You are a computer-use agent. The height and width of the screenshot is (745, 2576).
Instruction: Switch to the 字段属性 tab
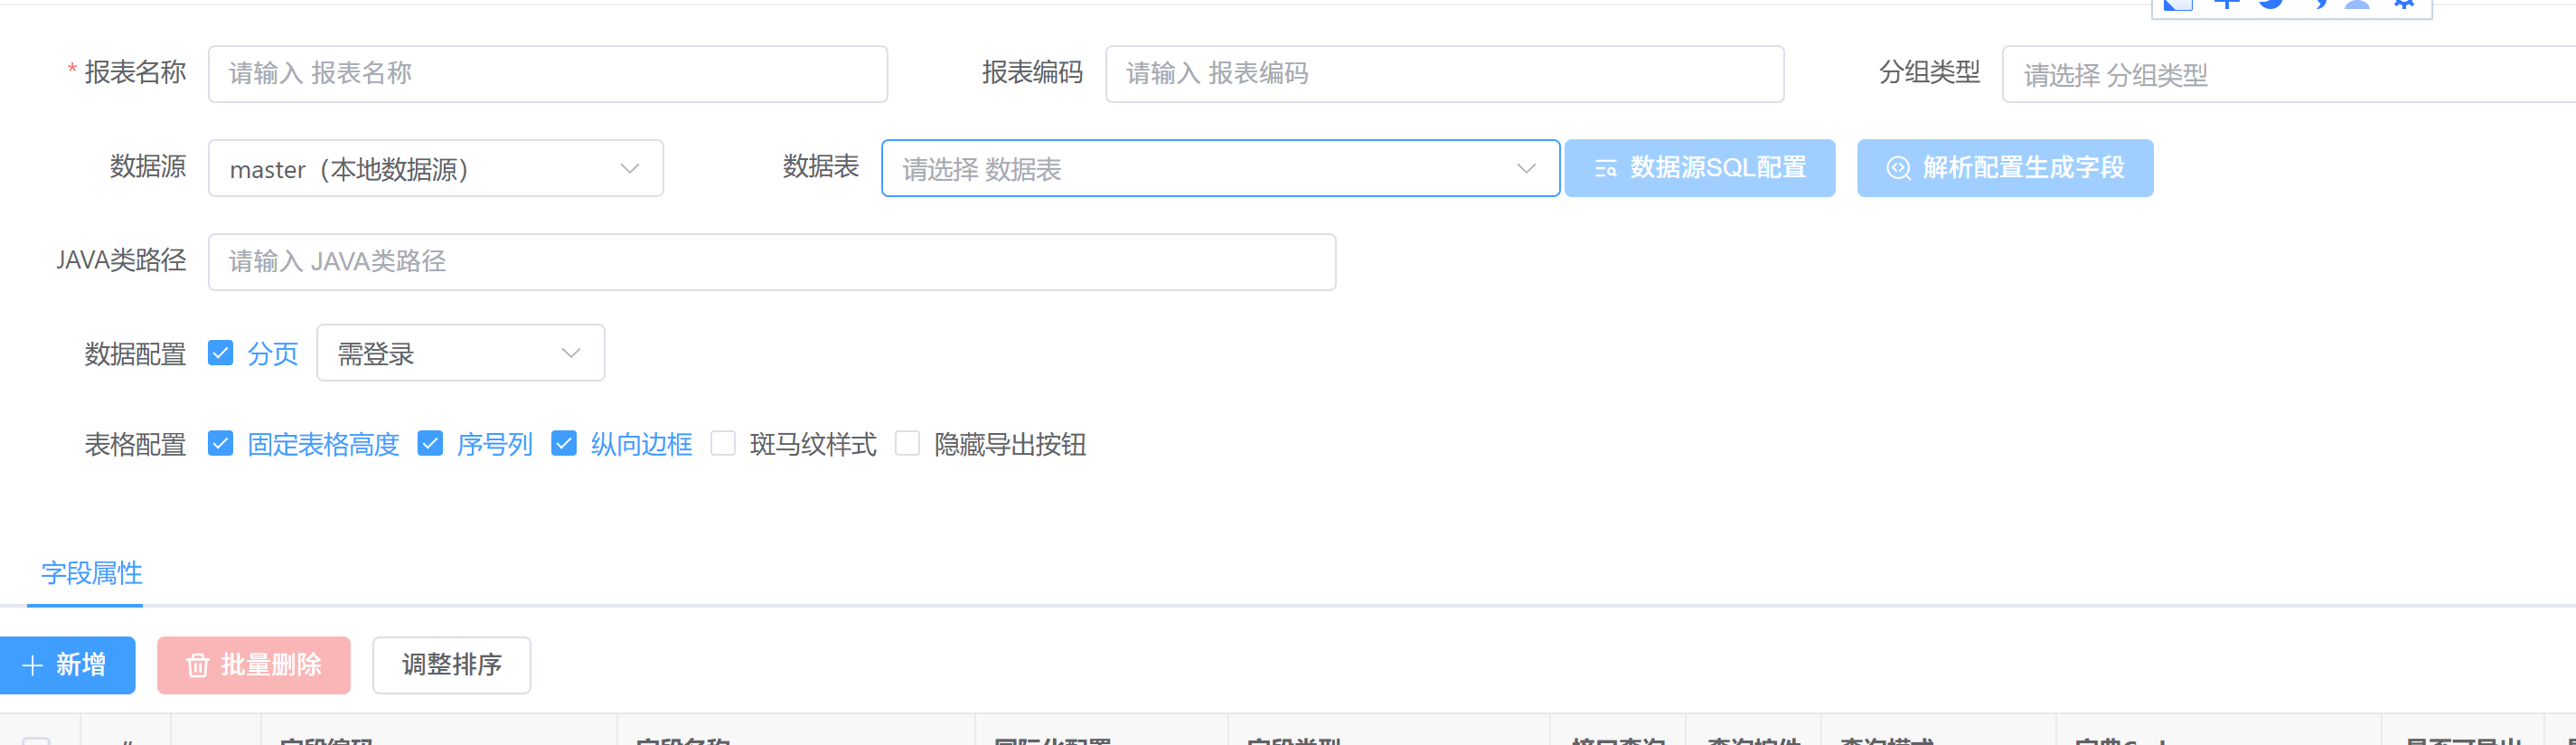(x=91, y=573)
